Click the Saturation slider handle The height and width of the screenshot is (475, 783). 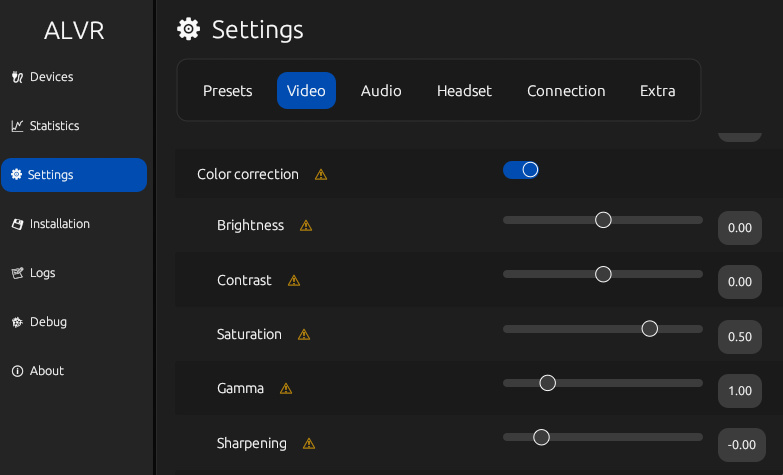click(x=650, y=328)
